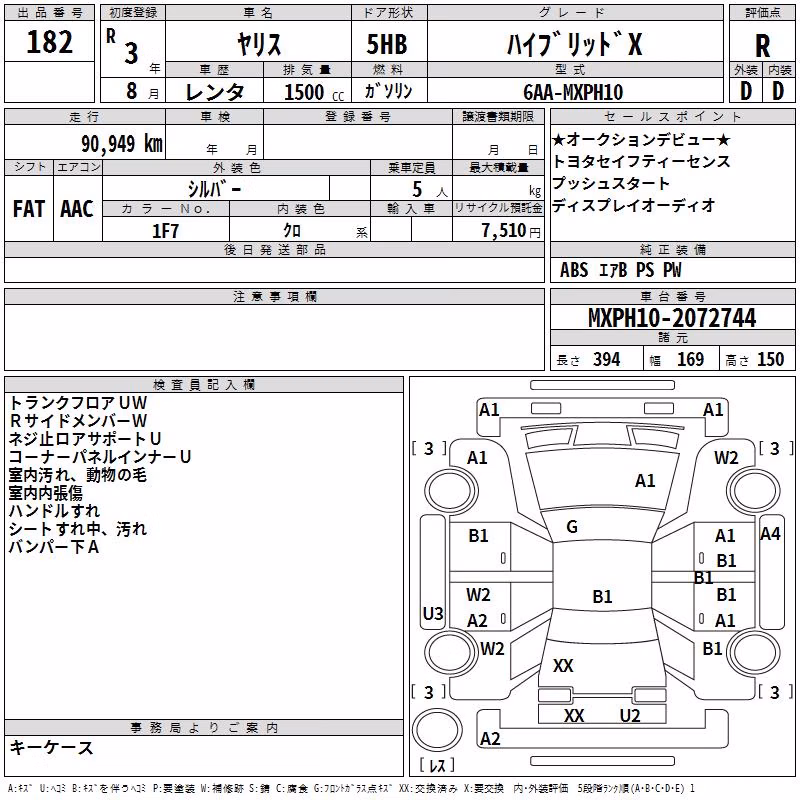
Task: Click the U3 mark on the side sill
Action: click(433, 613)
